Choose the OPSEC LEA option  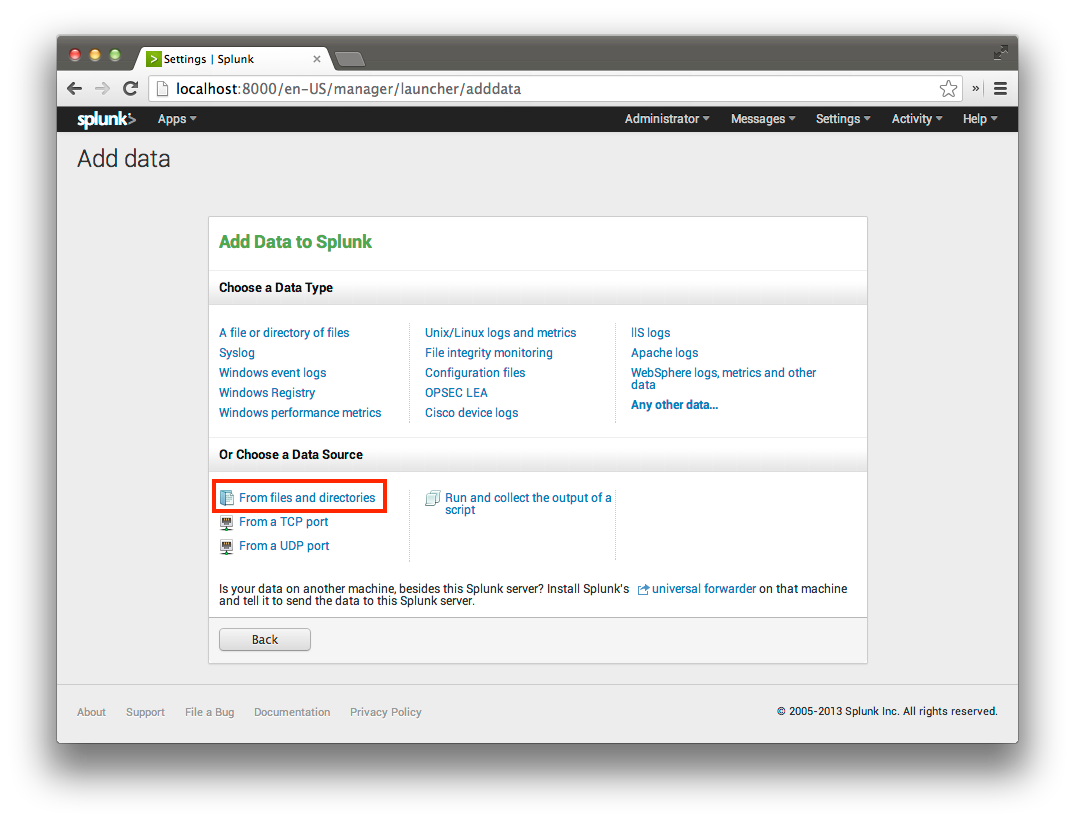456,392
